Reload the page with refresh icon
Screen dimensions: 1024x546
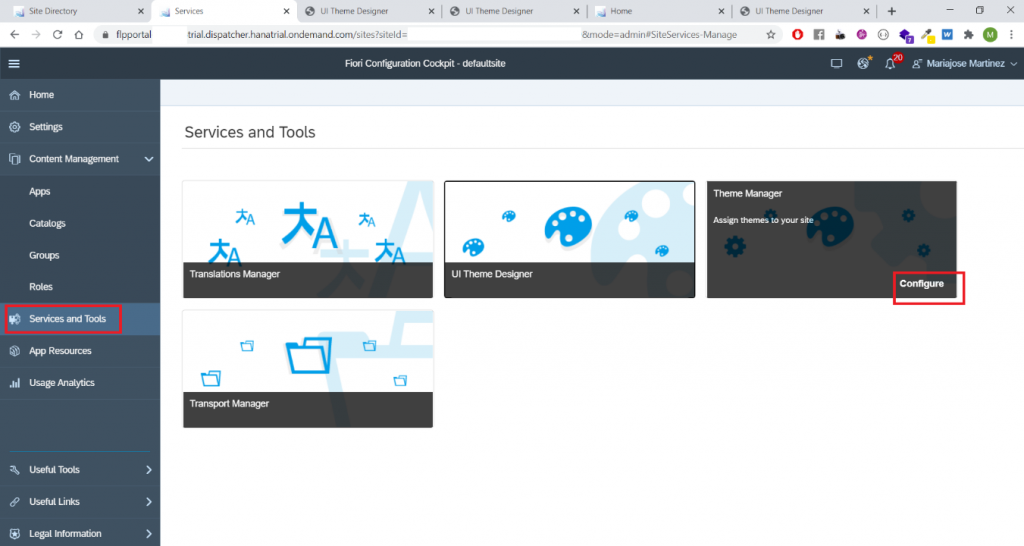pyautogui.click(x=57, y=35)
